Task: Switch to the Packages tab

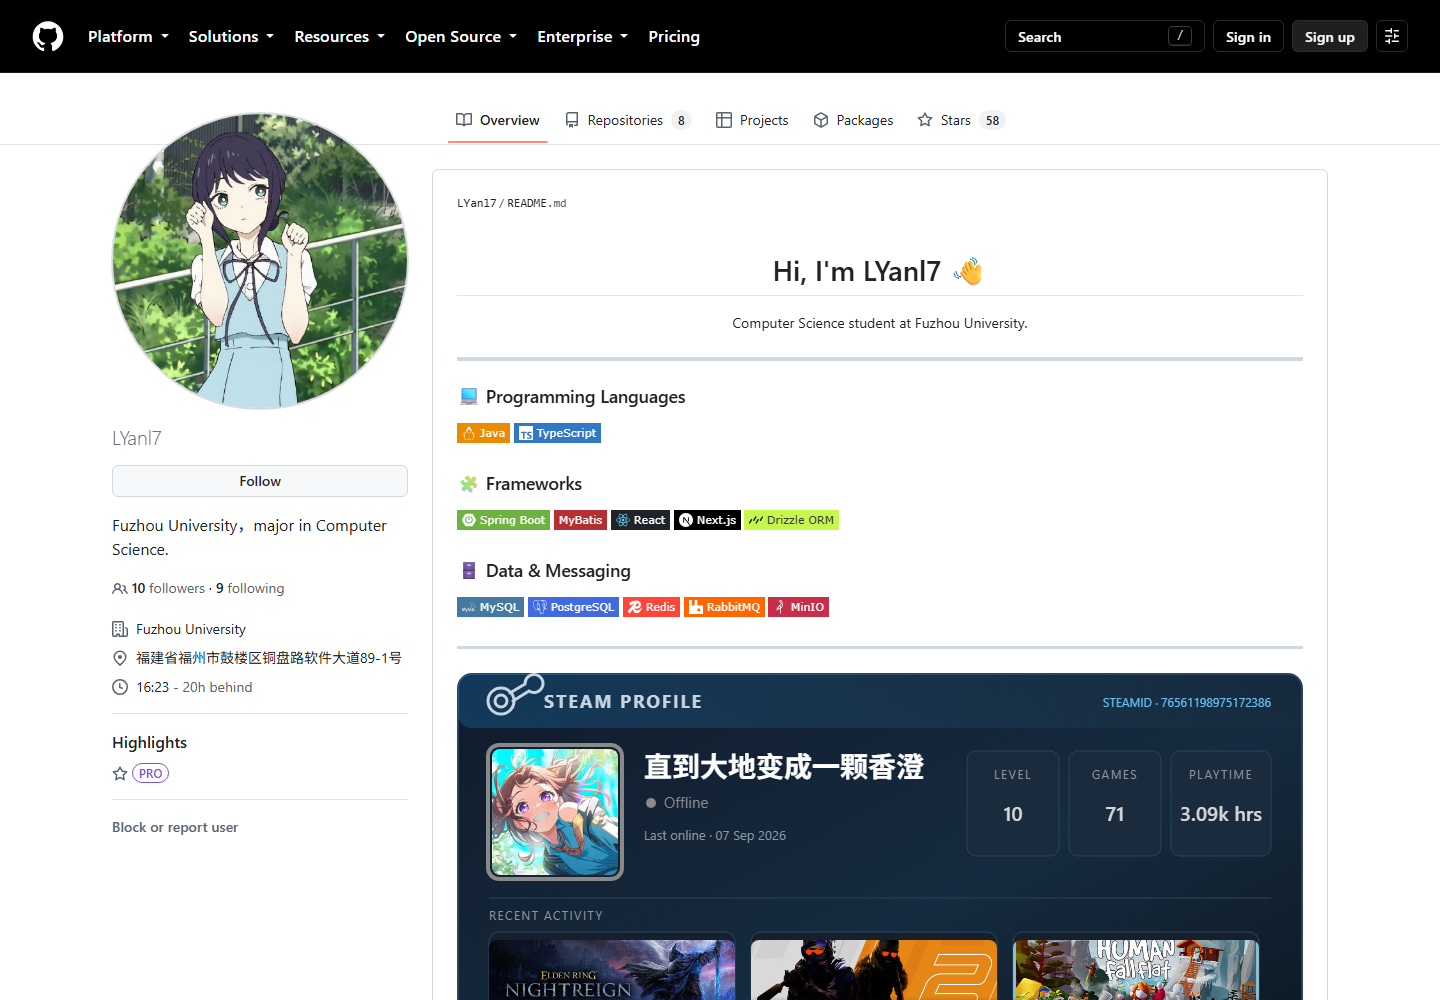Action: 853,120
